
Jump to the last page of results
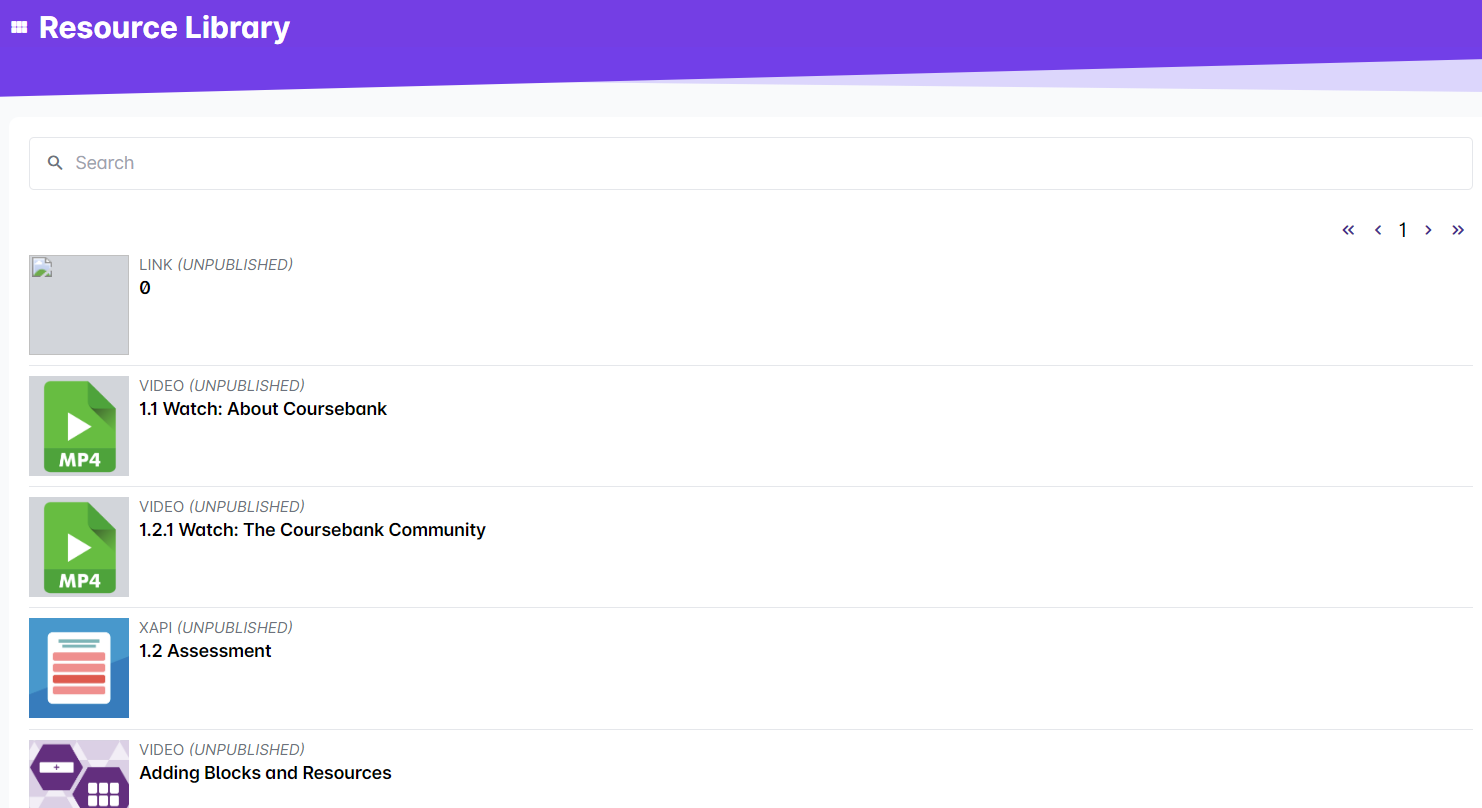point(1458,230)
